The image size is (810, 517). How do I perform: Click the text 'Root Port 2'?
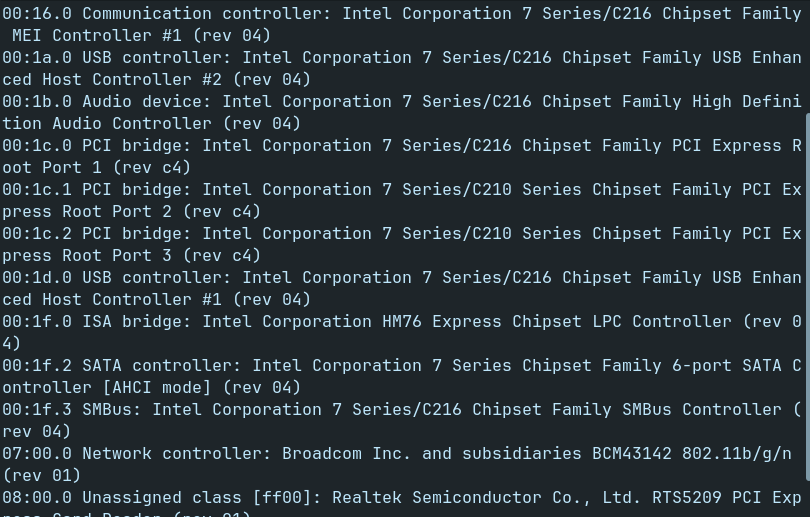click(x=117, y=212)
